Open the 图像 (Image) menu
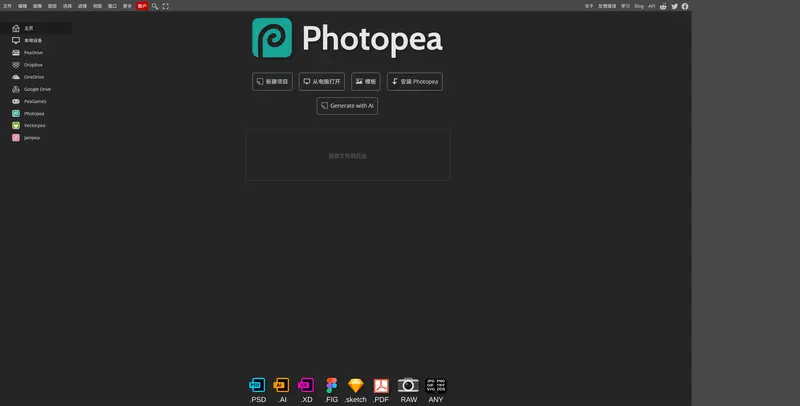Image resolution: width=800 pixels, height=406 pixels. point(37,6)
